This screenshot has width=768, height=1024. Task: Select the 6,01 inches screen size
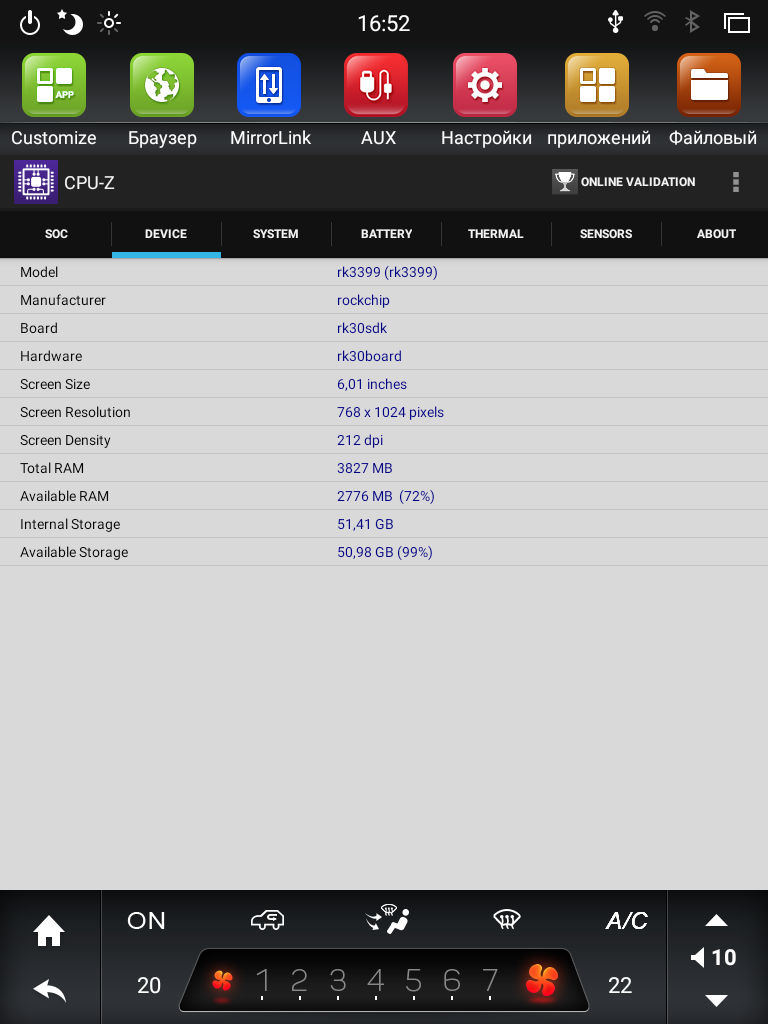click(x=372, y=385)
